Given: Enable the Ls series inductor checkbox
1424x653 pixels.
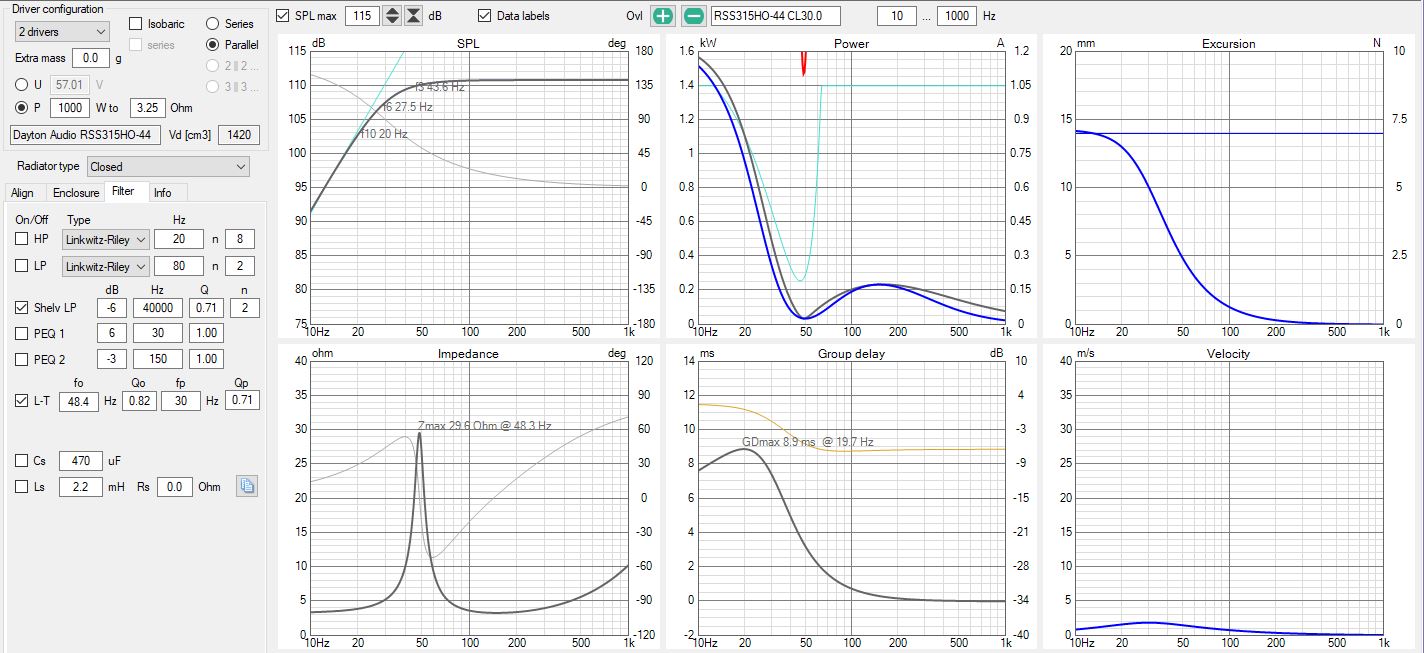Looking at the screenshot, I should click(x=22, y=487).
